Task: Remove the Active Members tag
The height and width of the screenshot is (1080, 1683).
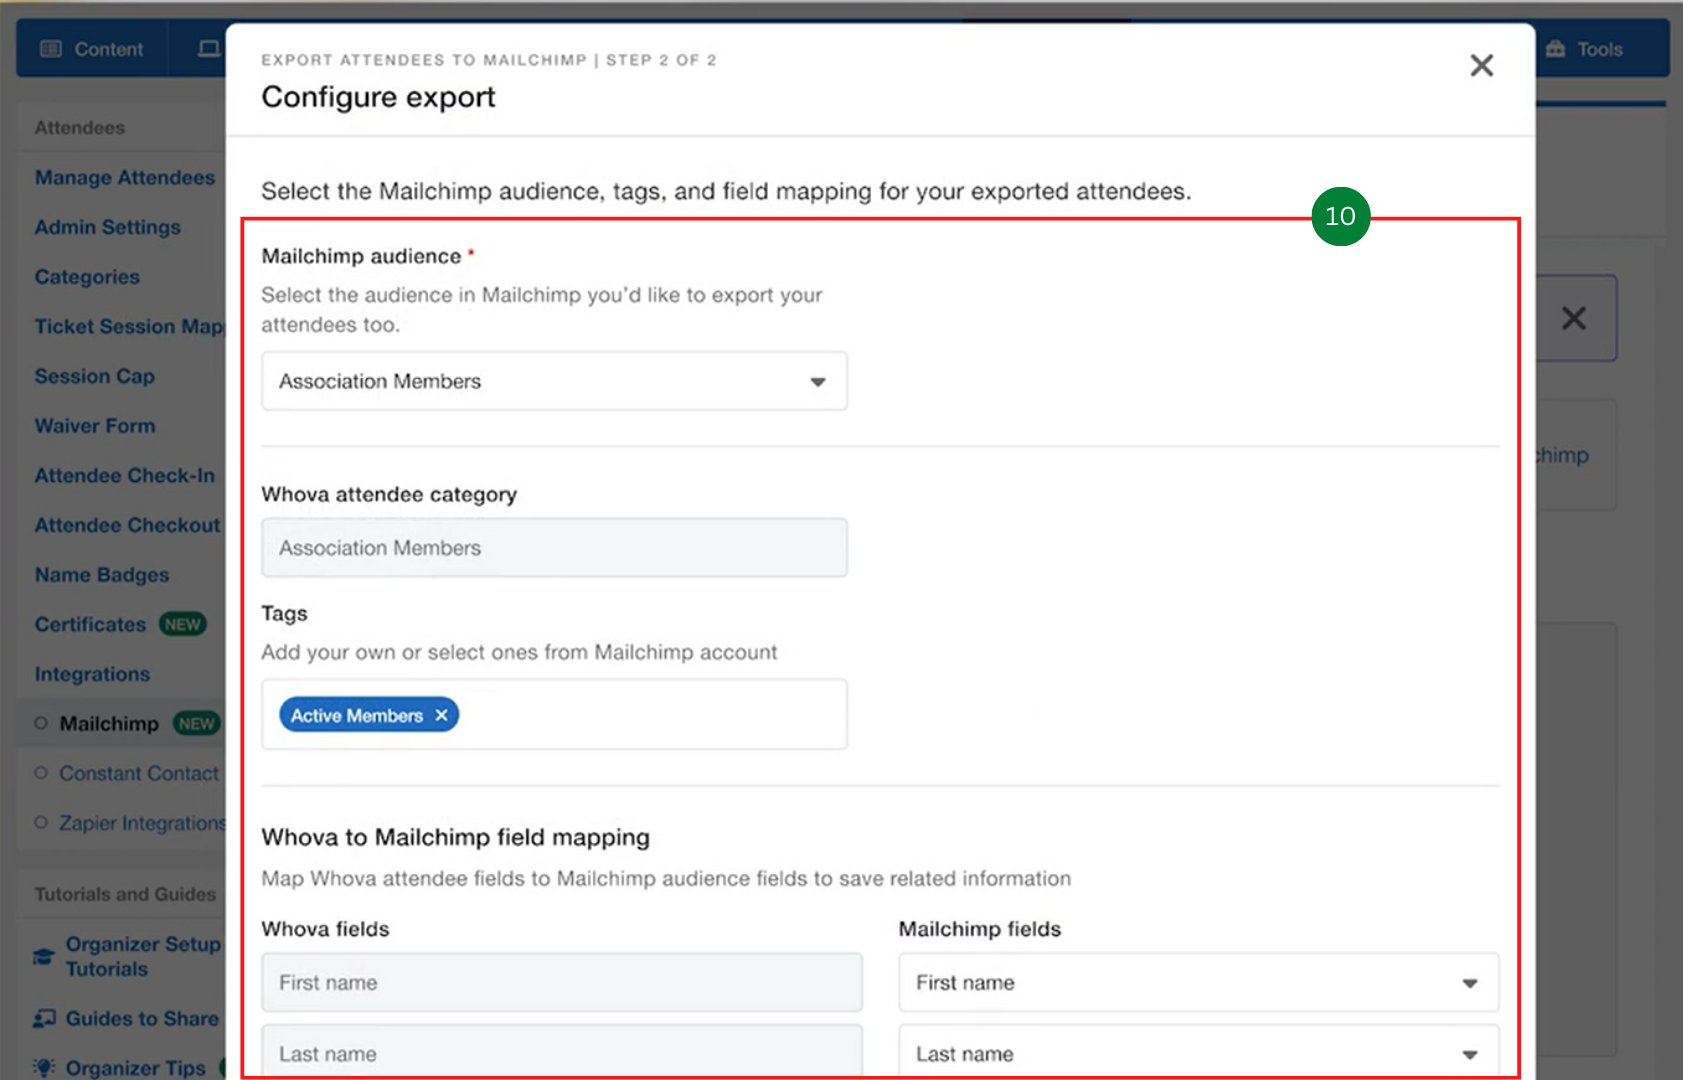Action: tap(441, 716)
